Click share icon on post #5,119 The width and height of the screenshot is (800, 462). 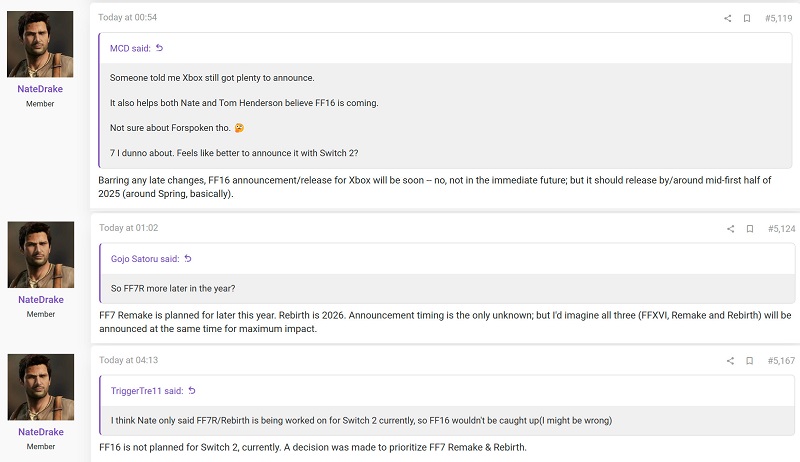point(728,18)
